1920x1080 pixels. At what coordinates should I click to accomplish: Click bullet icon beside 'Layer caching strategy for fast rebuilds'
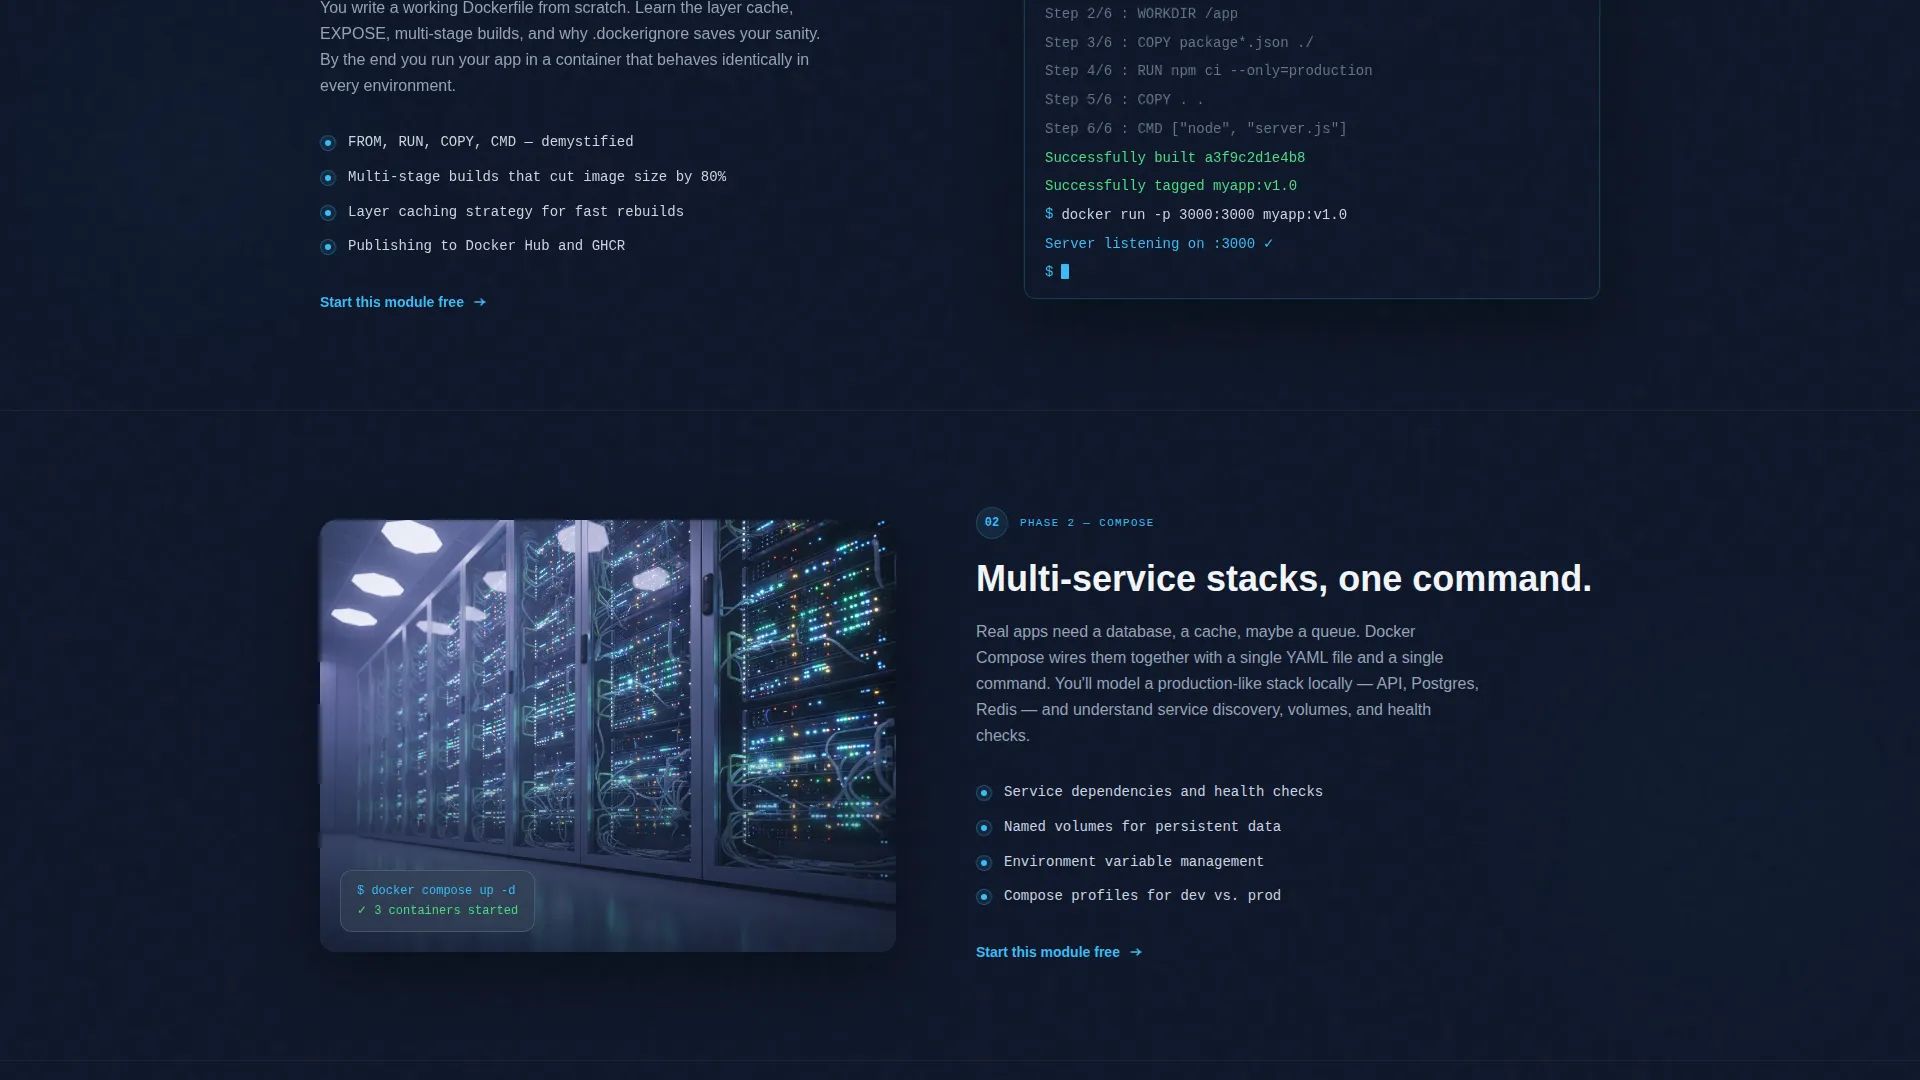coord(328,213)
